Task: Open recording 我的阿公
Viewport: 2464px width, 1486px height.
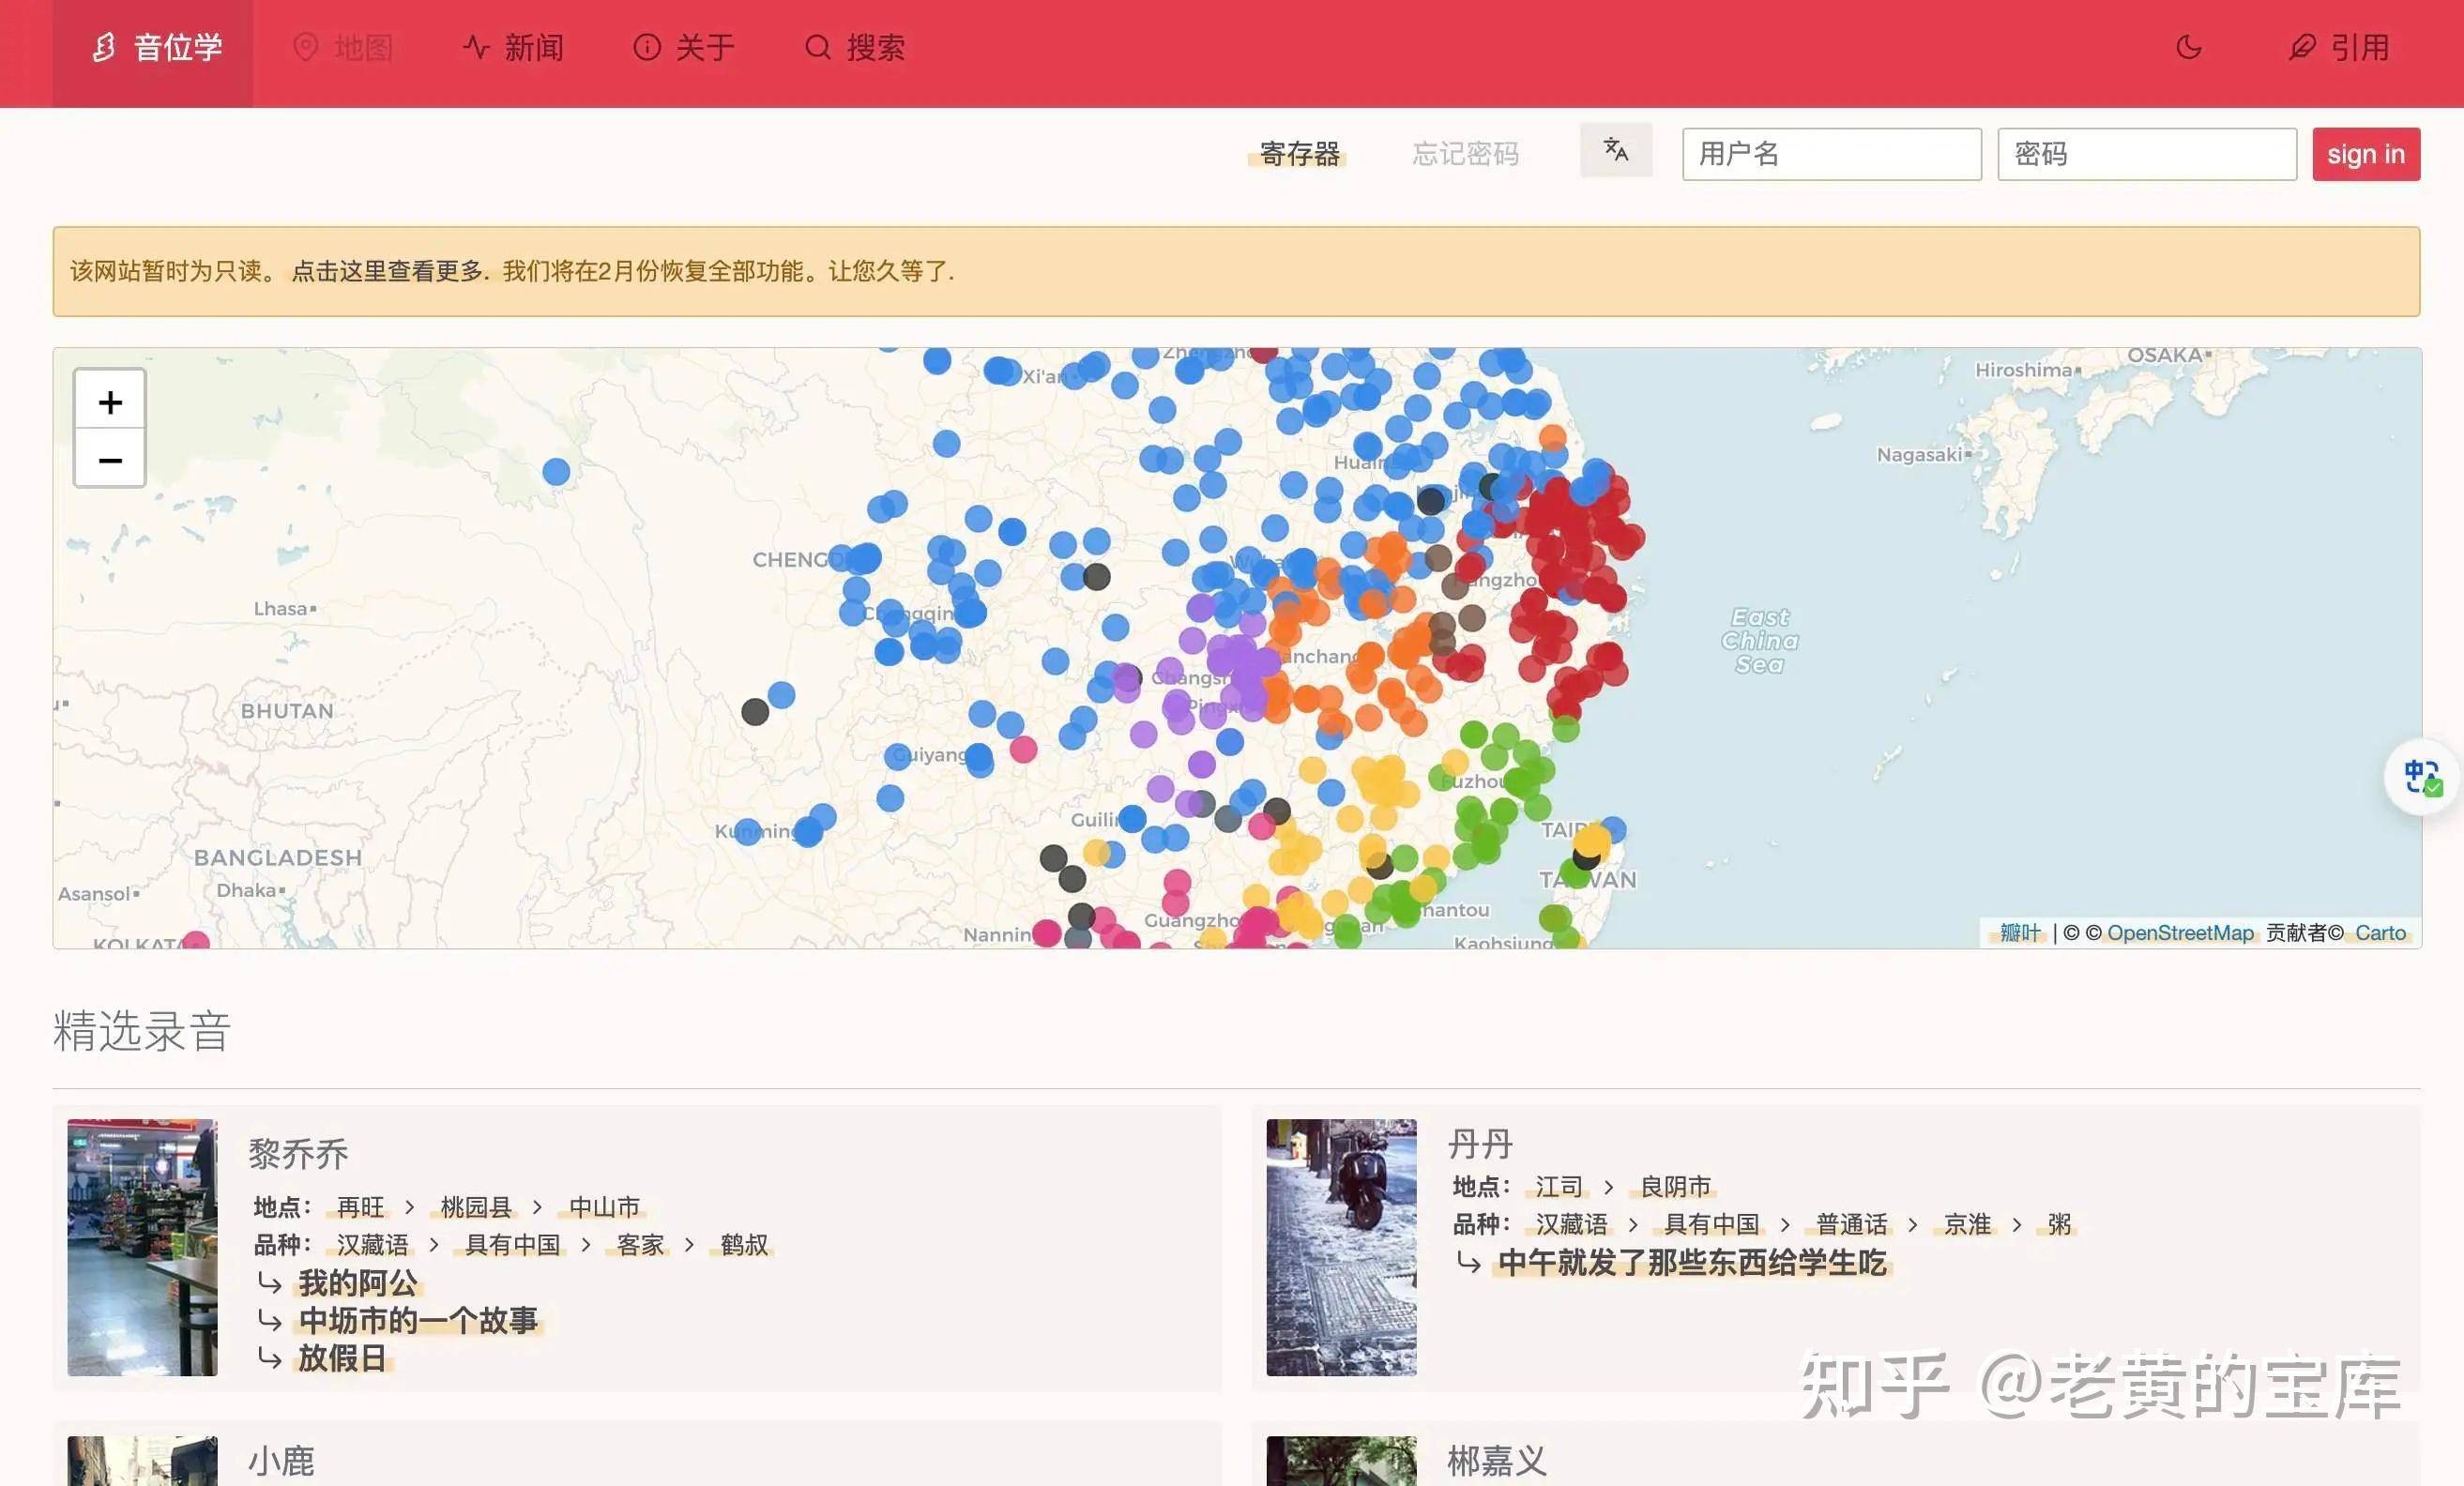Action: [x=358, y=1283]
